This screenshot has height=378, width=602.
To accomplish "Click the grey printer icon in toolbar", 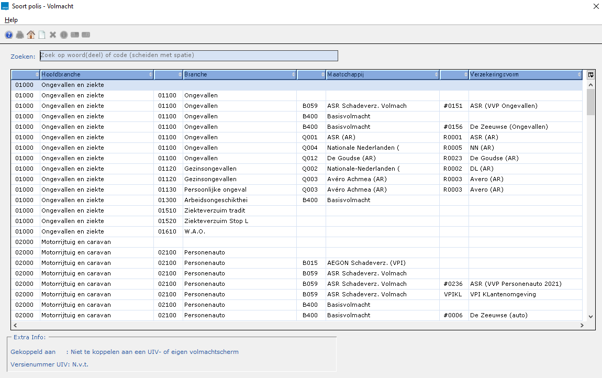I will tap(20, 35).
